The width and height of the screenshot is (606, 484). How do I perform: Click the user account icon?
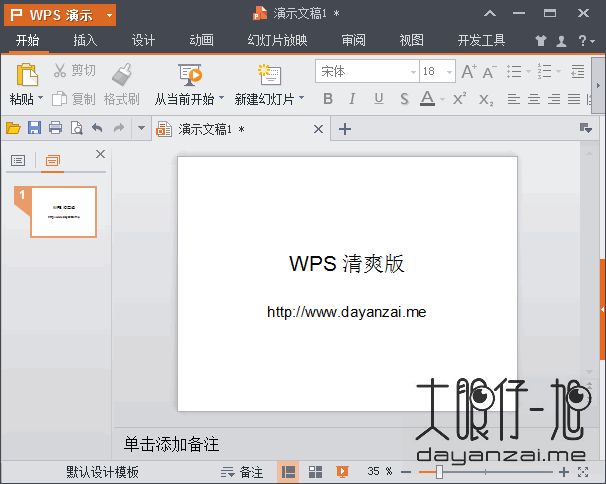pyautogui.click(x=561, y=41)
